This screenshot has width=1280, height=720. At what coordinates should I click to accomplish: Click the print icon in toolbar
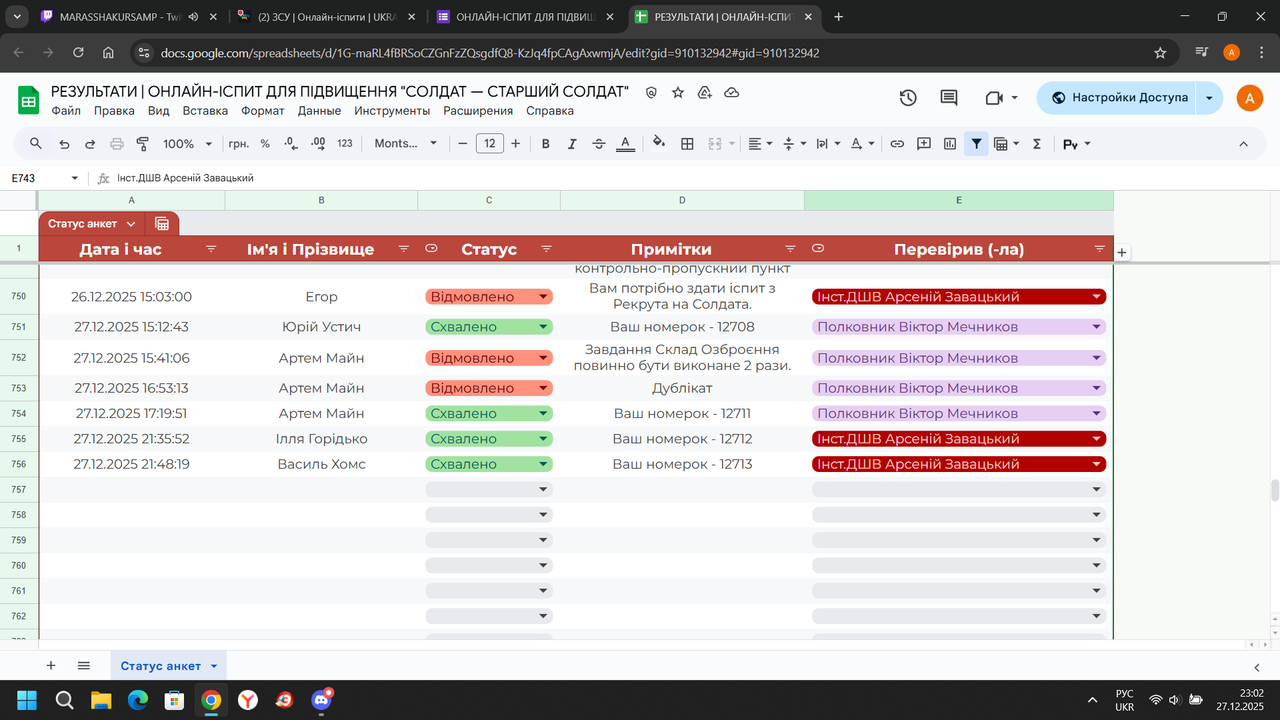pos(117,144)
